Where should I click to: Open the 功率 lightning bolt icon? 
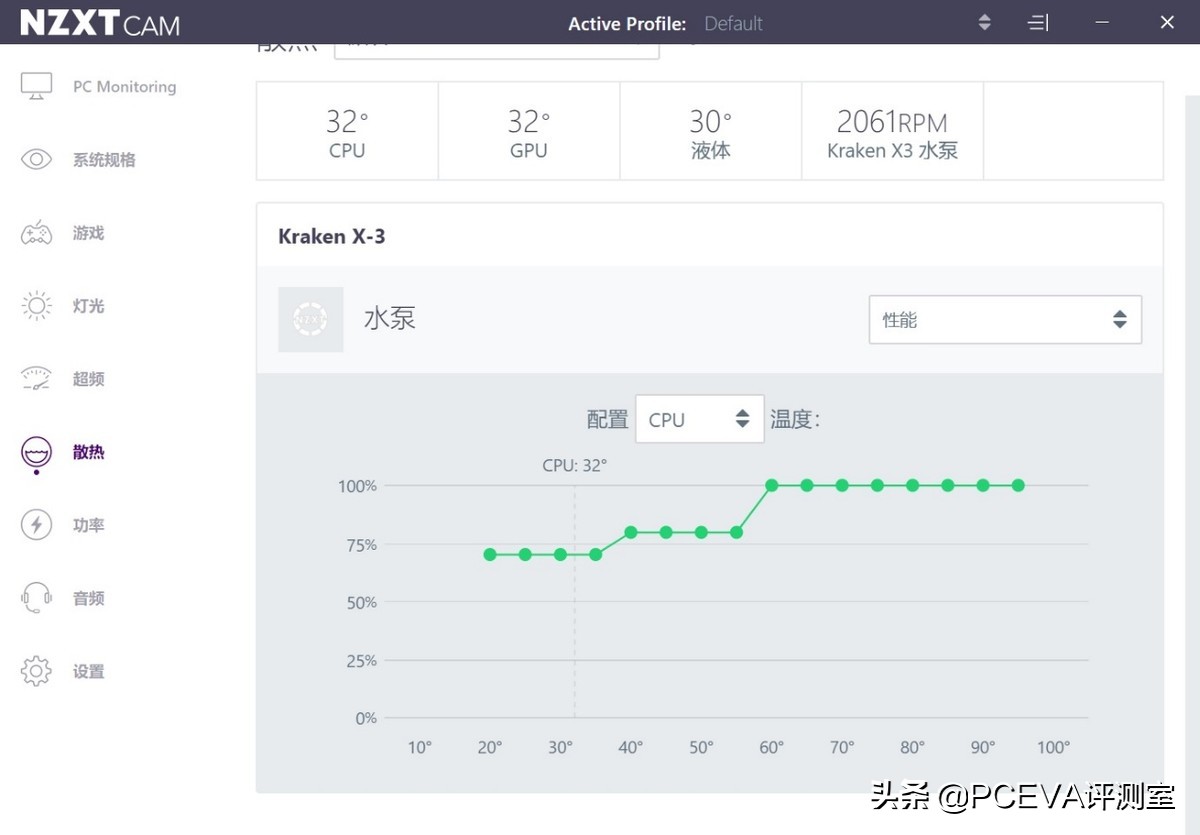pos(37,525)
